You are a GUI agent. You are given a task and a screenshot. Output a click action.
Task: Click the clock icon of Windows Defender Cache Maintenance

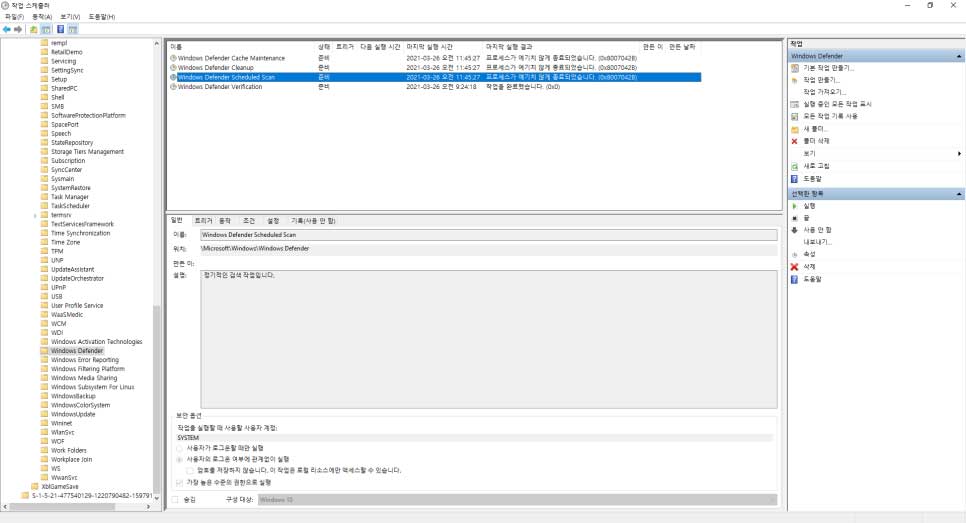(x=173, y=58)
